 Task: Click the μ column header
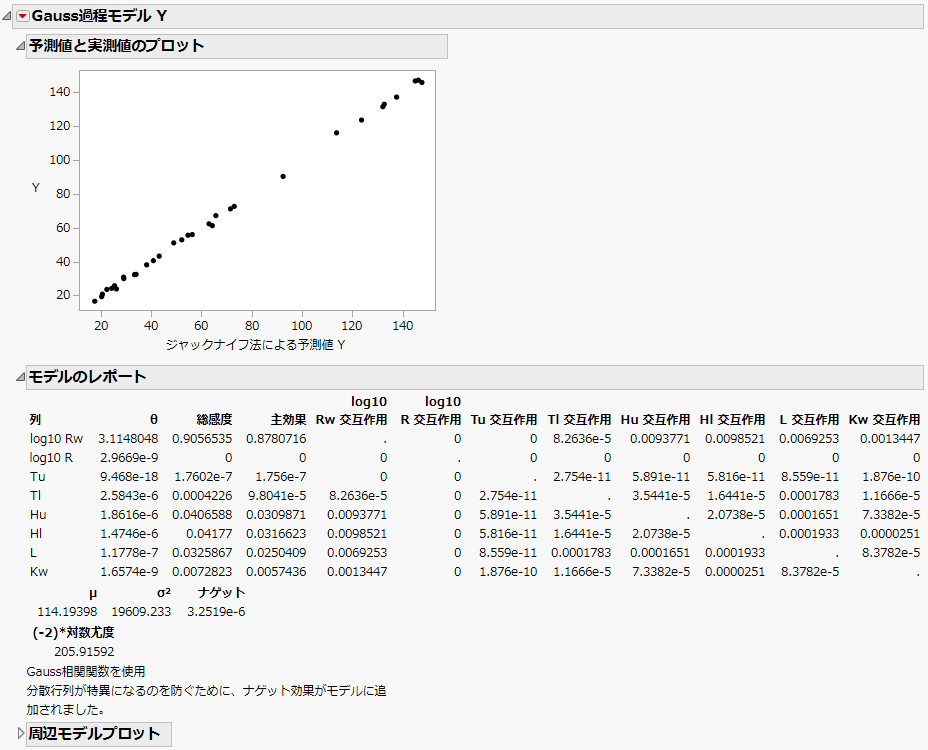[x=93, y=593]
